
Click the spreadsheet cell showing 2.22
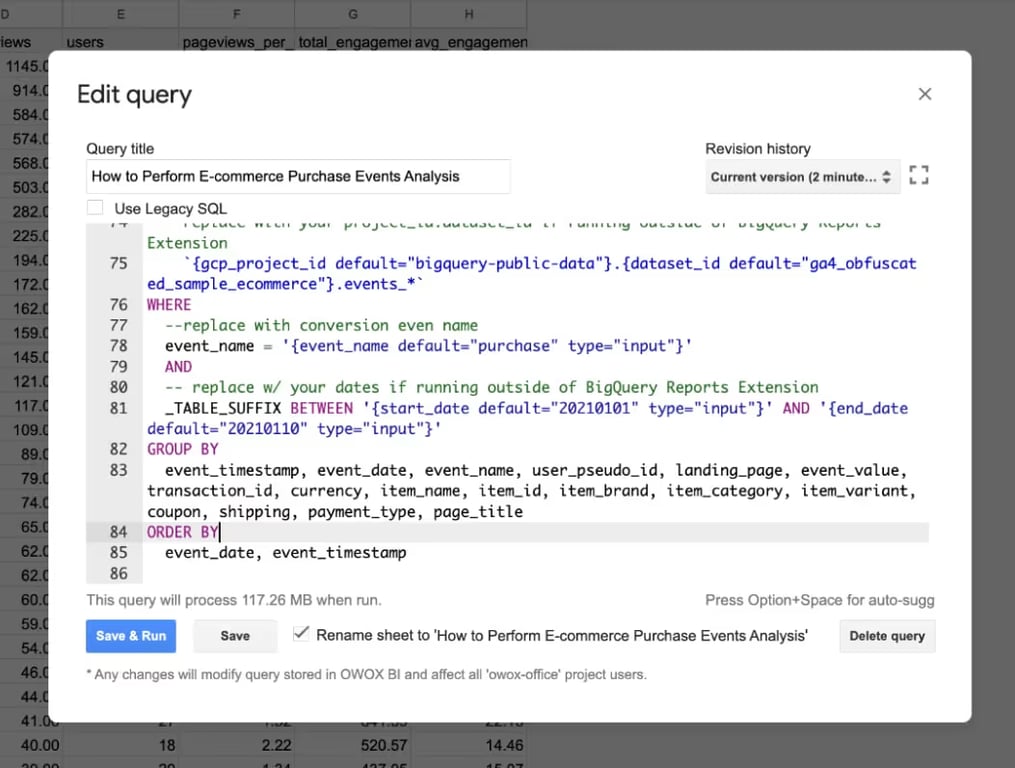click(236, 745)
